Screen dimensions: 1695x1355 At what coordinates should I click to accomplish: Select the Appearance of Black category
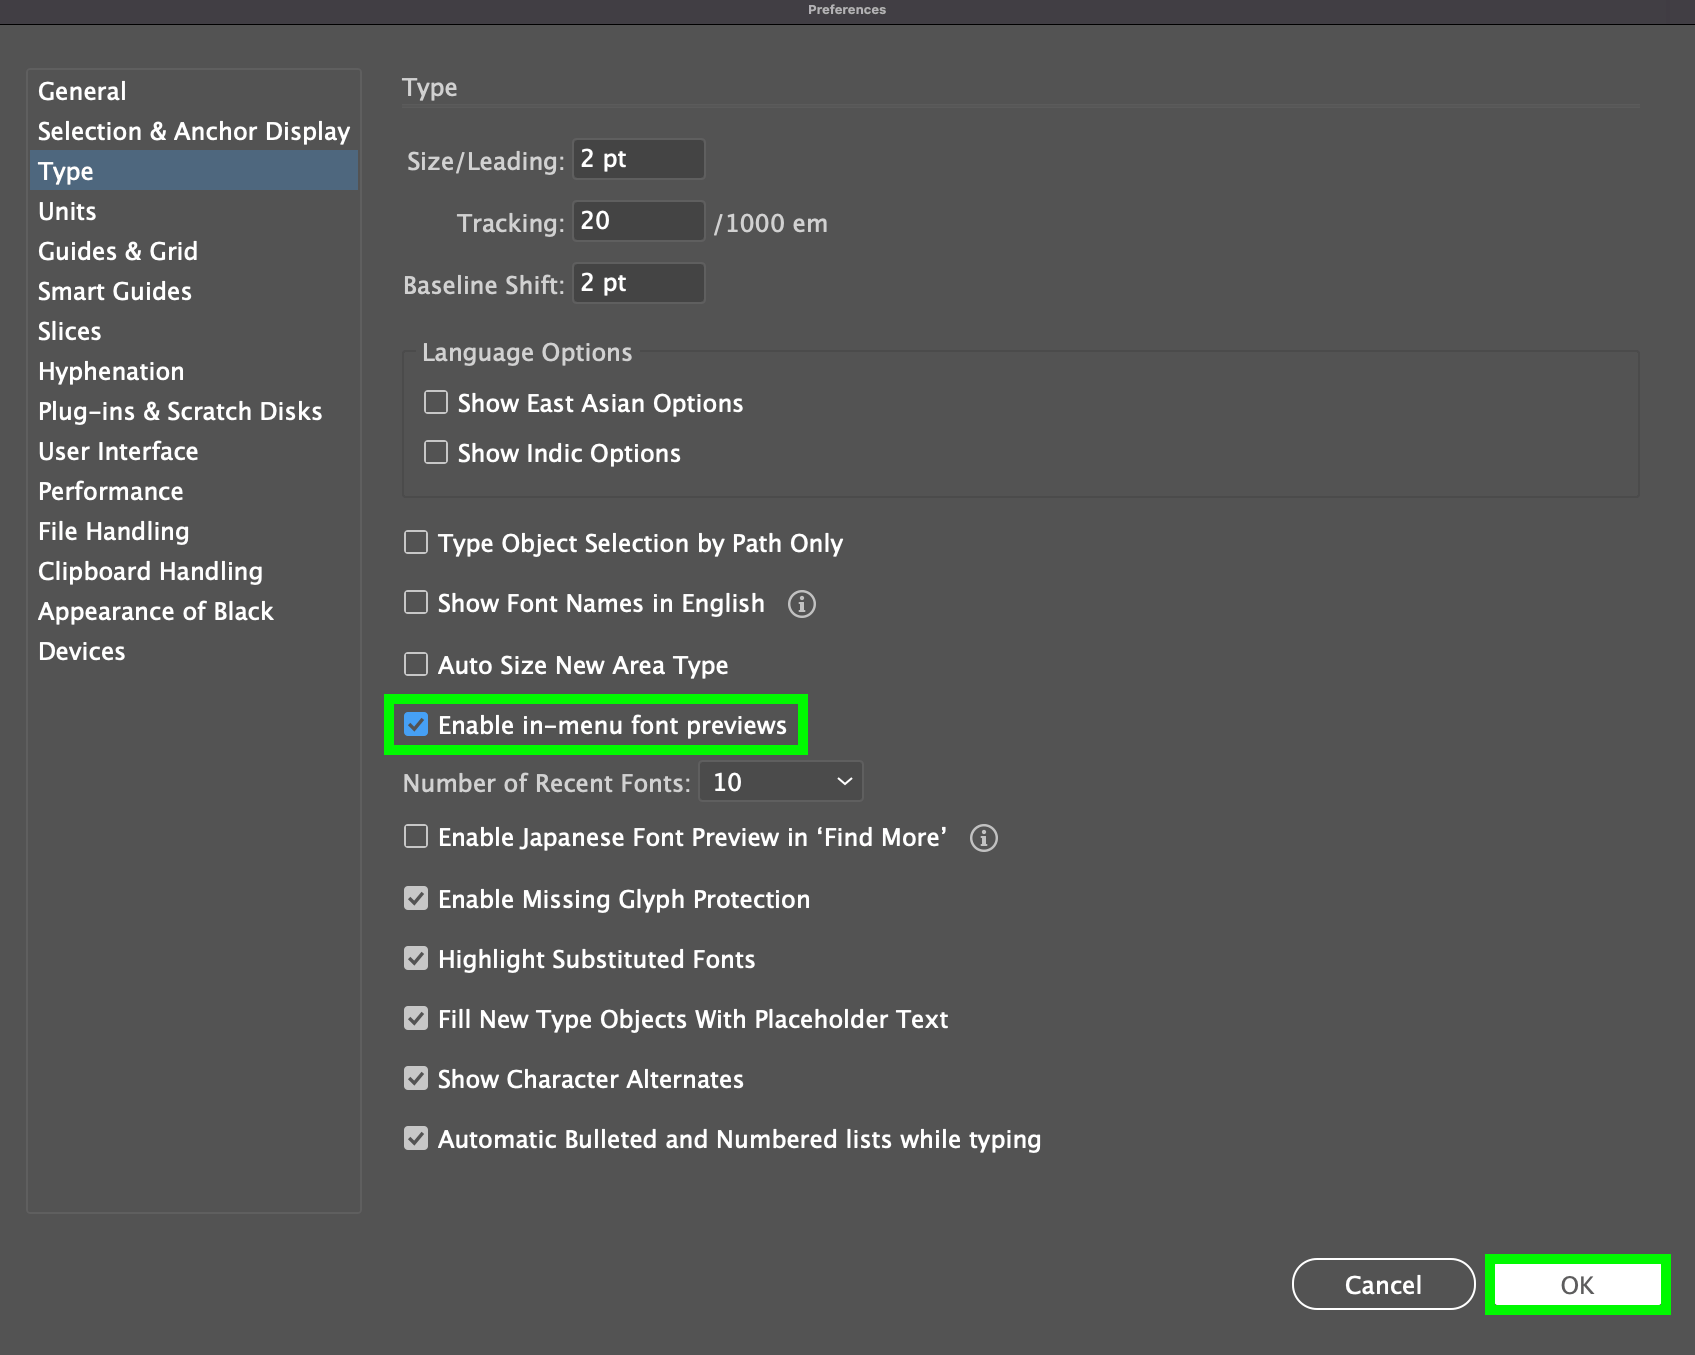point(155,611)
